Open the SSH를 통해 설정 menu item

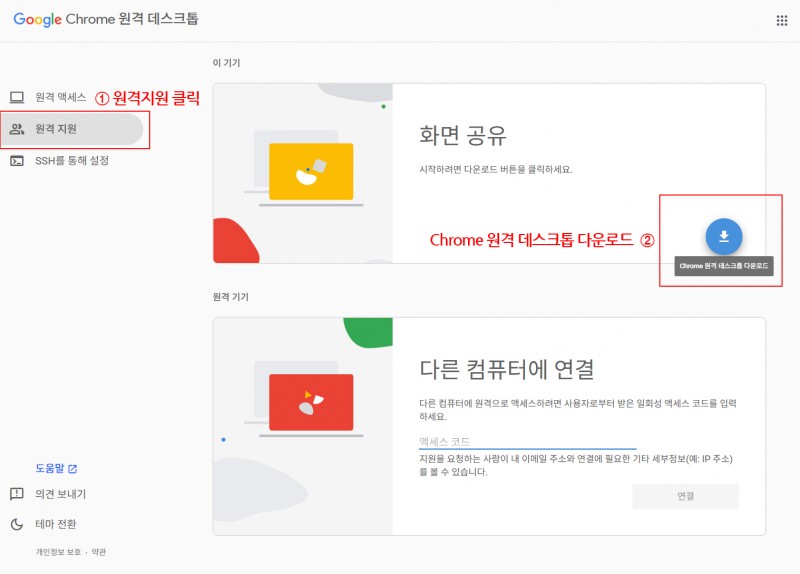pyautogui.click(x=71, y=161)
